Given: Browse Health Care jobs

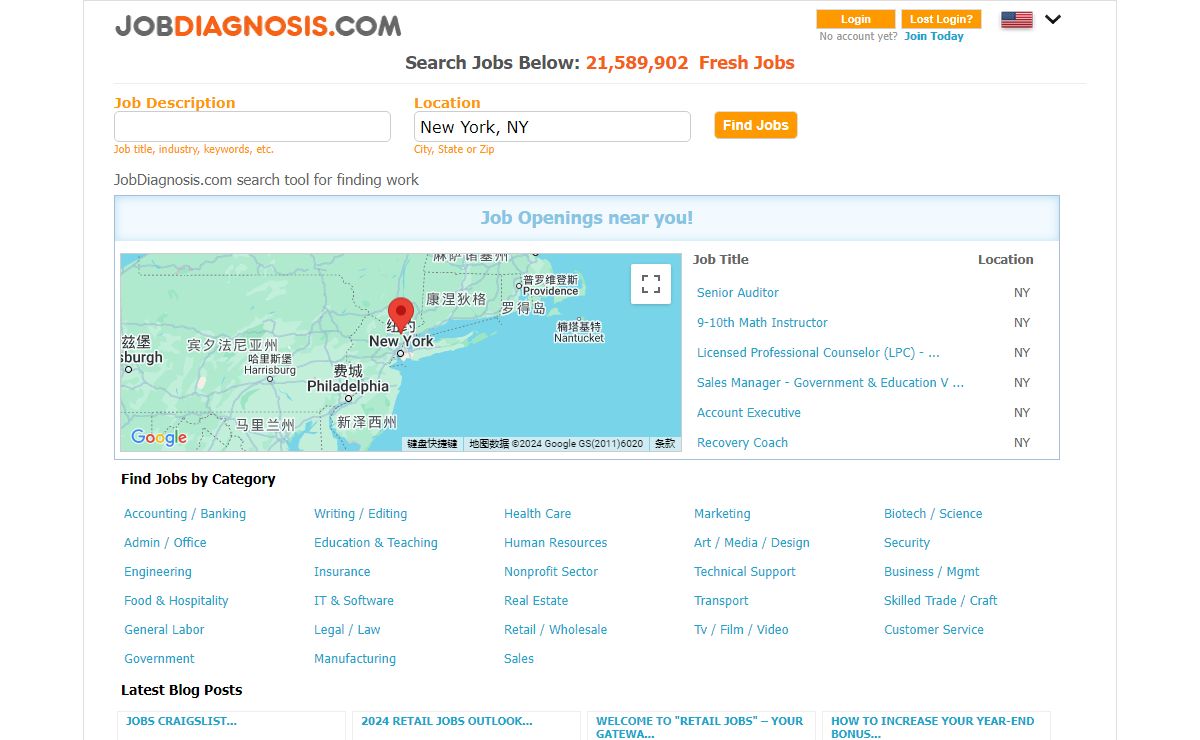Looking at the screenshot, I should [x=537, y=514].
